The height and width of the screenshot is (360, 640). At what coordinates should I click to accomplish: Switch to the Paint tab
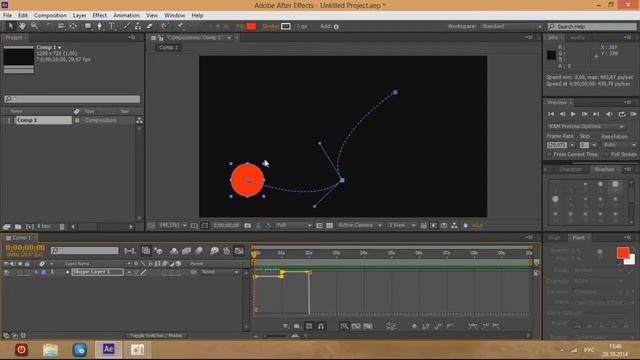578,237
